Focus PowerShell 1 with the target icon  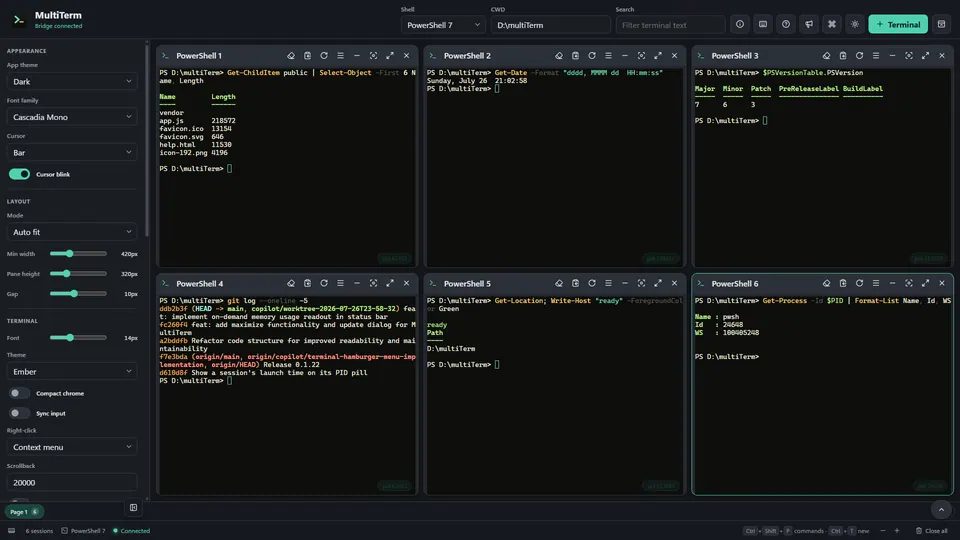point(373,56)
